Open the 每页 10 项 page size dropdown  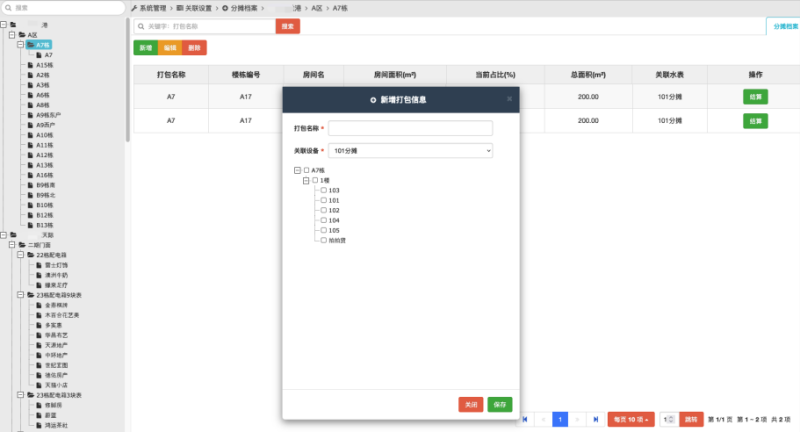631,419
